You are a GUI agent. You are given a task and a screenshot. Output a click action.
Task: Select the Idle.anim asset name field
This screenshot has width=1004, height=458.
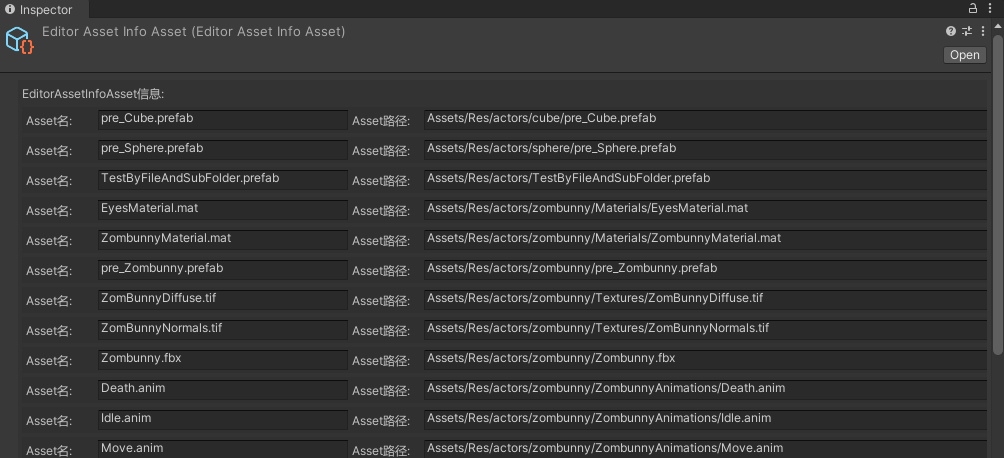click(x=223, y=420)
